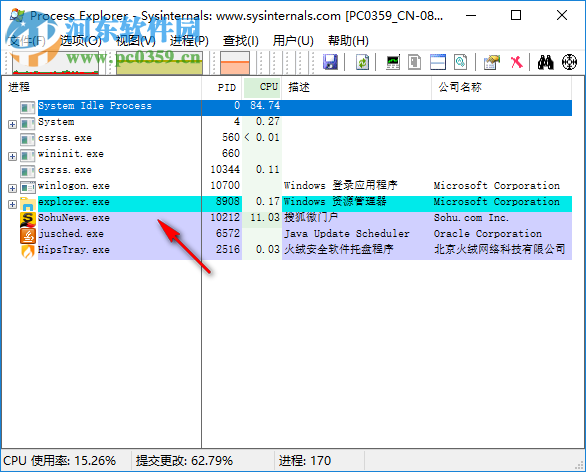
Task: Click the commit history yellow mini graph
Action: click(x=160, y=62)
